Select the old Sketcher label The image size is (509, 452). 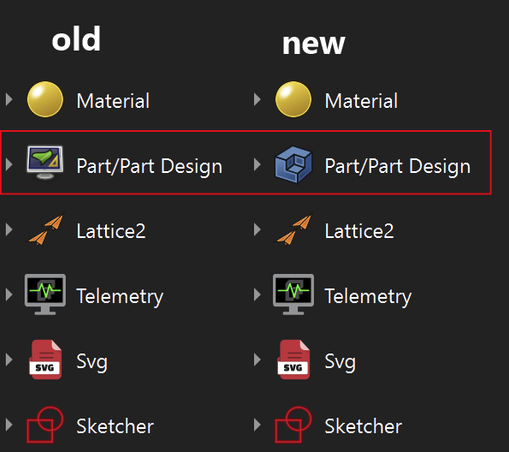[x=115, y=426]
